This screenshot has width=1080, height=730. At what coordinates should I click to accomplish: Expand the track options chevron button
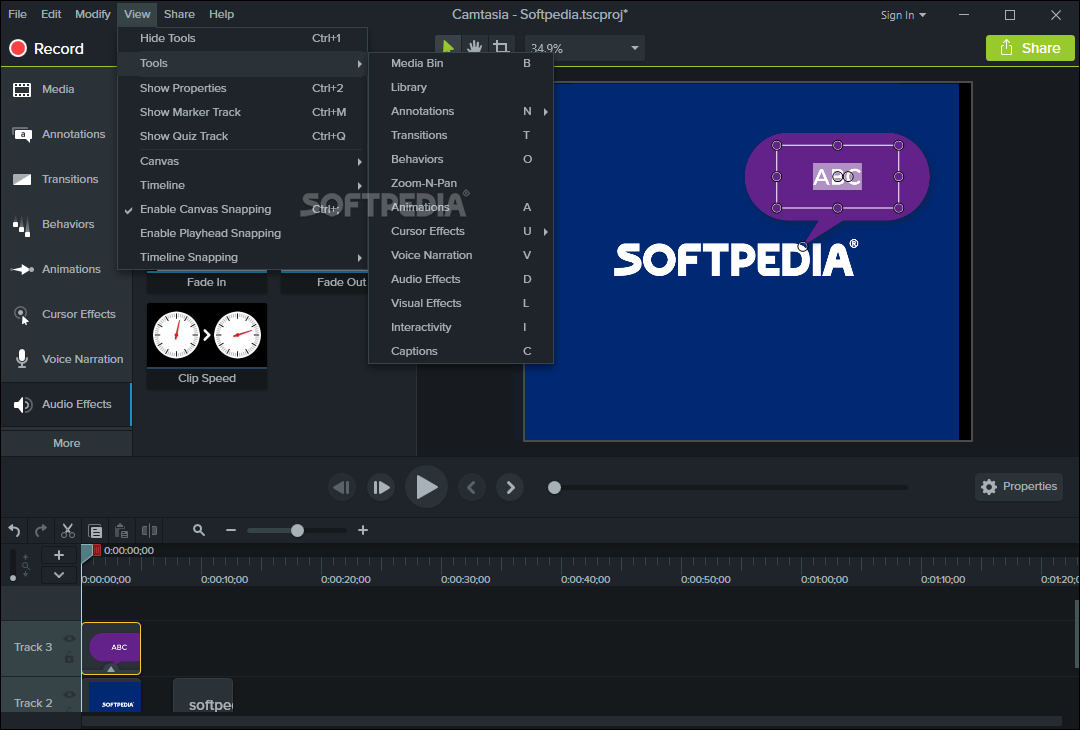[59, 575]
